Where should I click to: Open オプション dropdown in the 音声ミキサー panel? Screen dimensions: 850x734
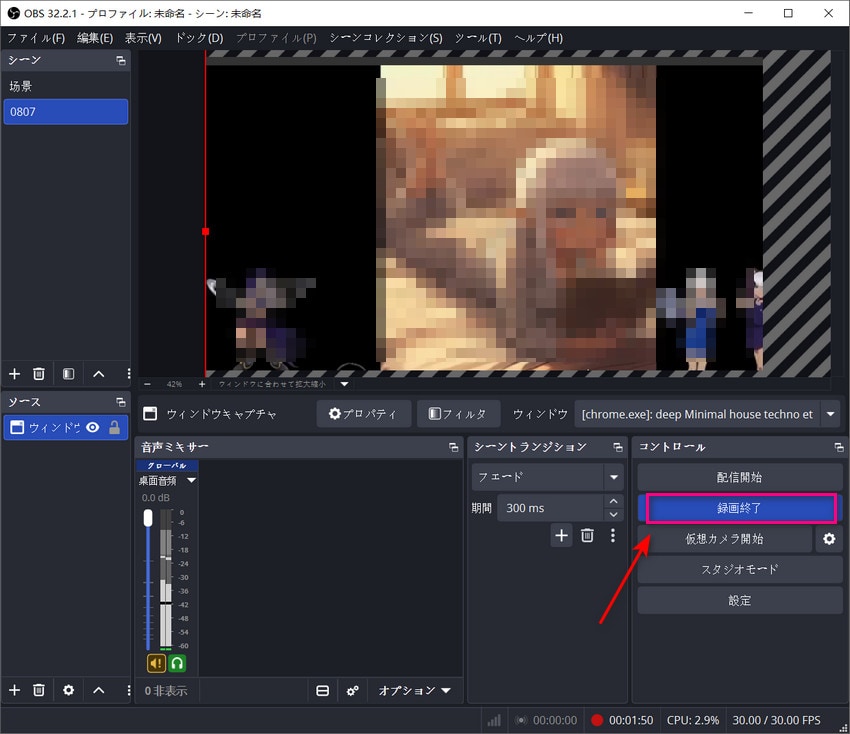coord(415,691)
